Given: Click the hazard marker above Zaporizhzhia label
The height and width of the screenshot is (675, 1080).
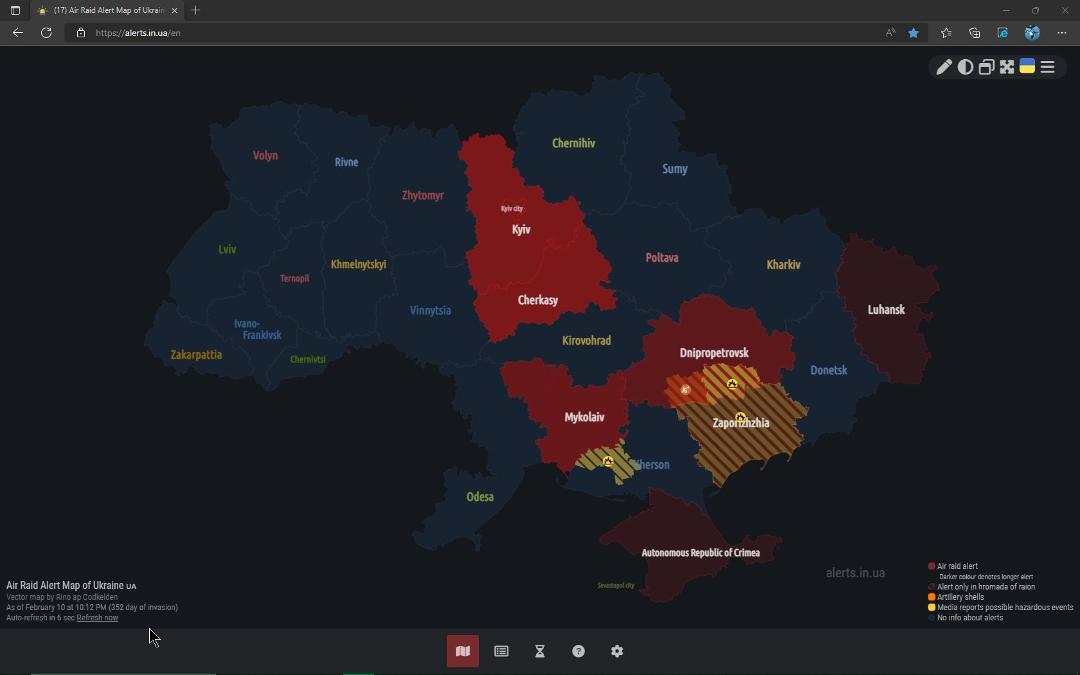Looking at the screenshot, I should tap(740, 417).
